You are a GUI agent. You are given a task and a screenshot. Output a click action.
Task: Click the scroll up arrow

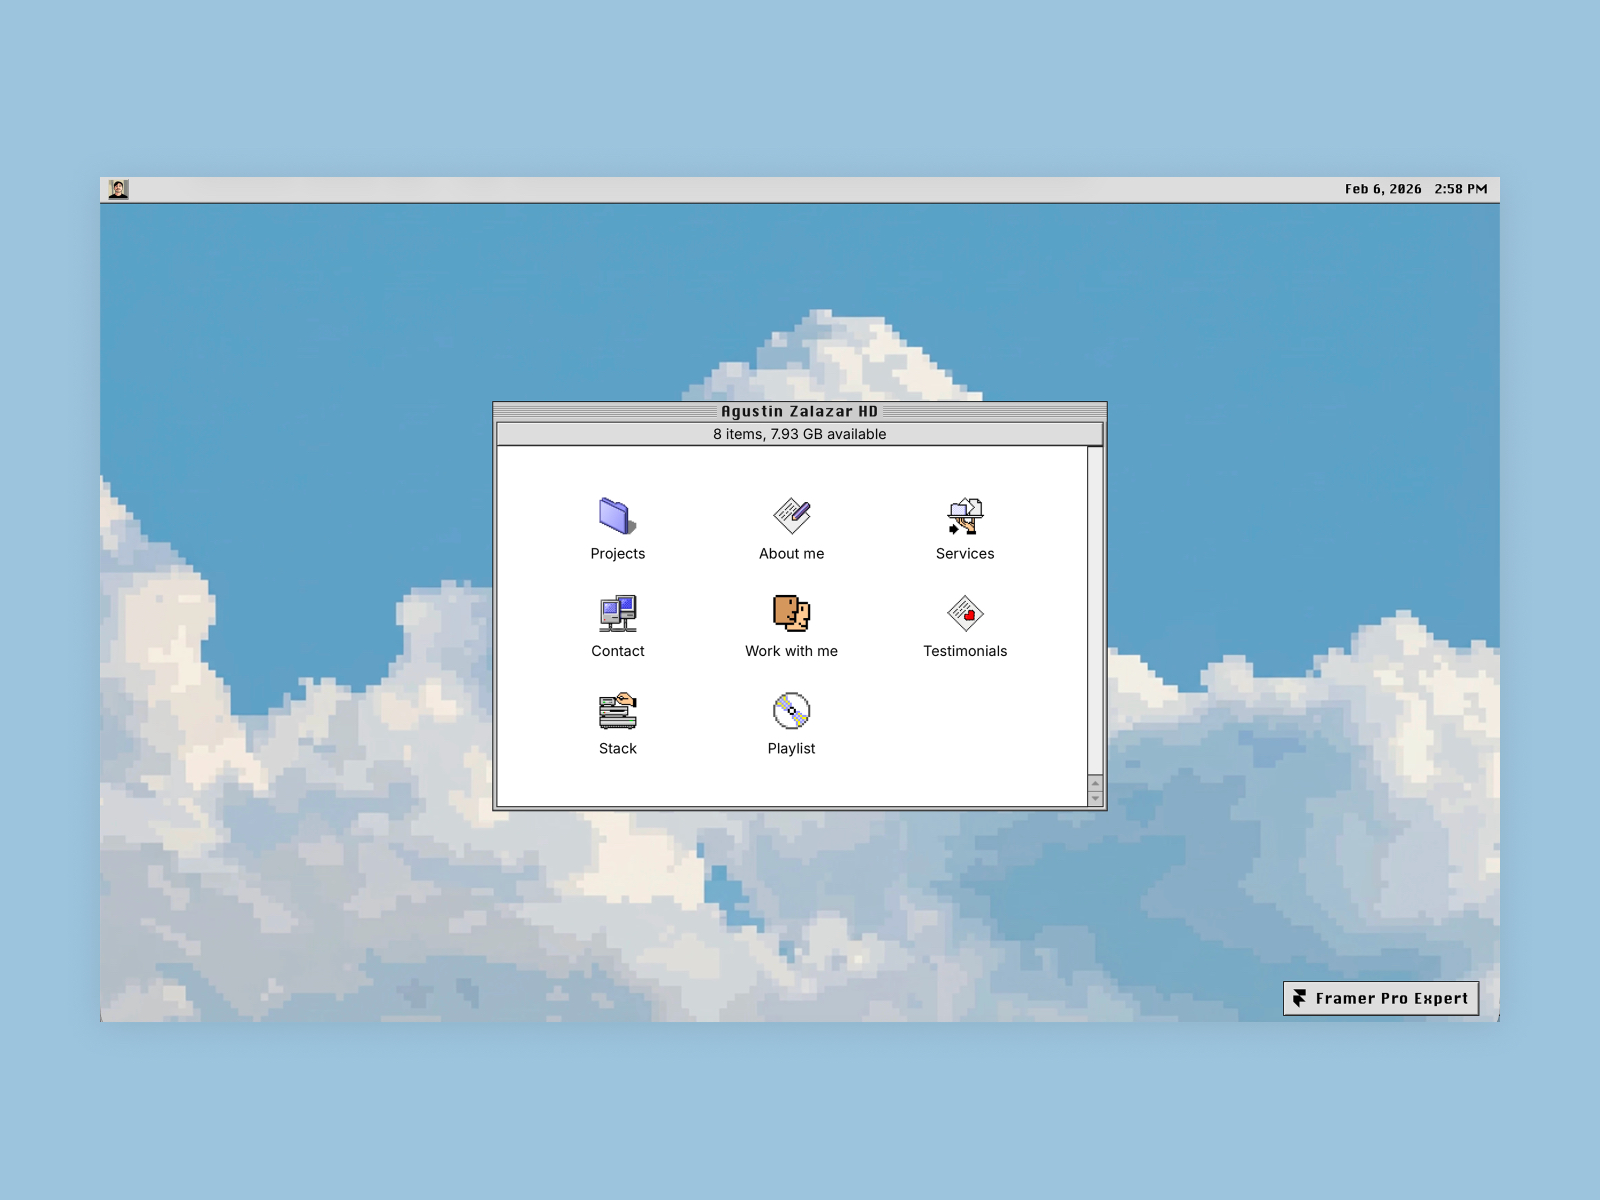1095,783
